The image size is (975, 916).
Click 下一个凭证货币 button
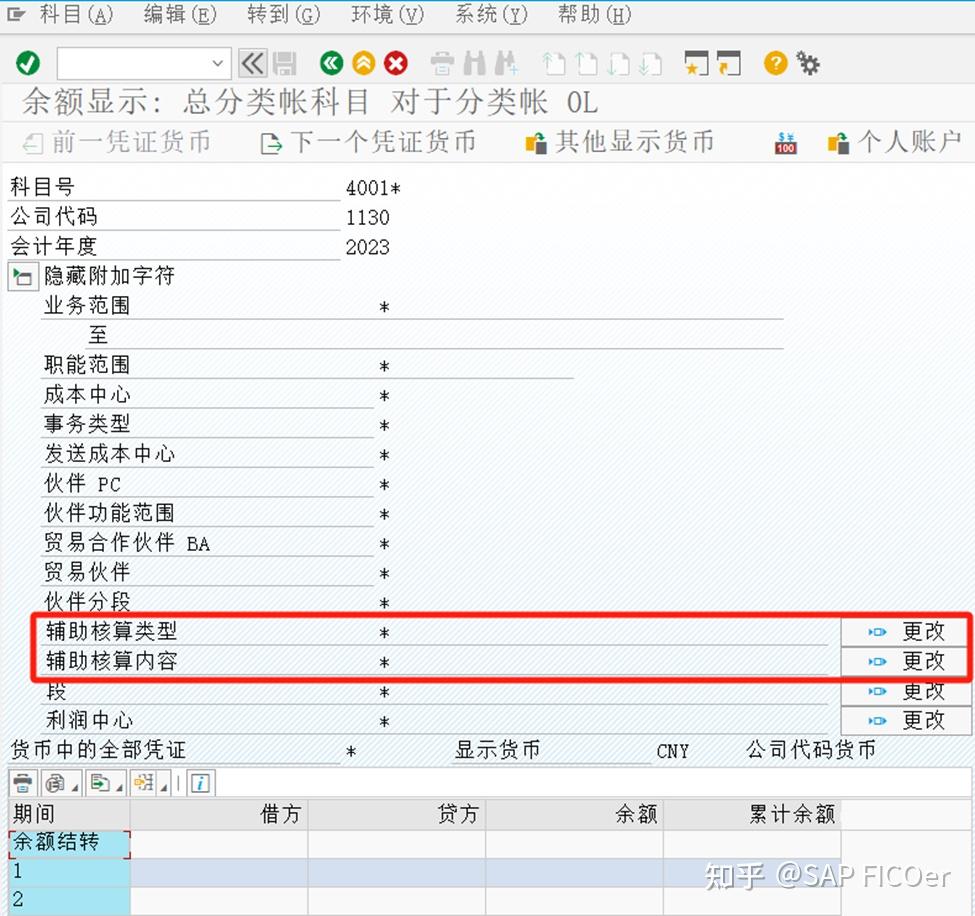point(368,142)
